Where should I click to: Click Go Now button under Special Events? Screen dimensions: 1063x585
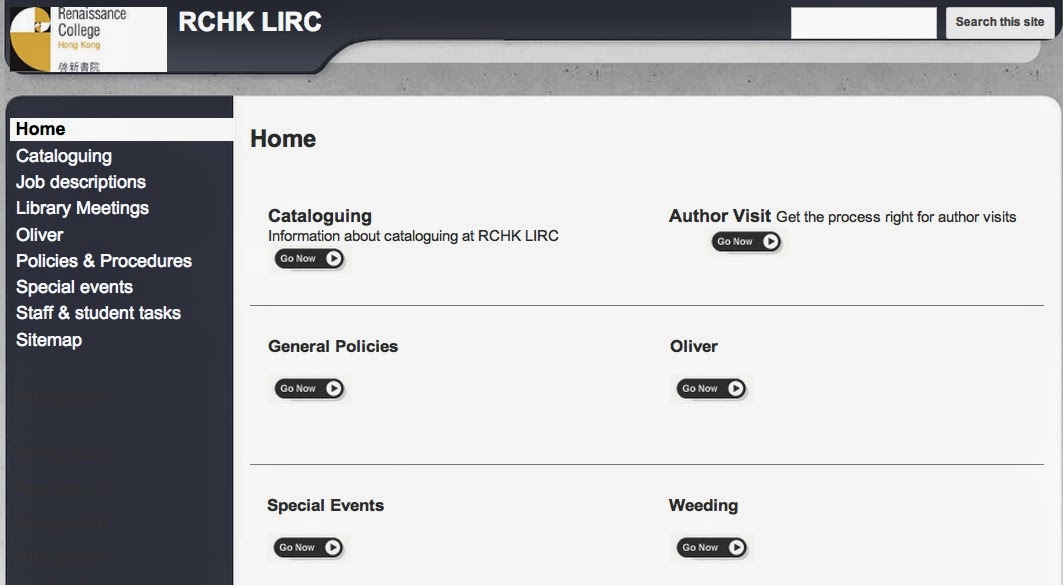tap(308, 548)
